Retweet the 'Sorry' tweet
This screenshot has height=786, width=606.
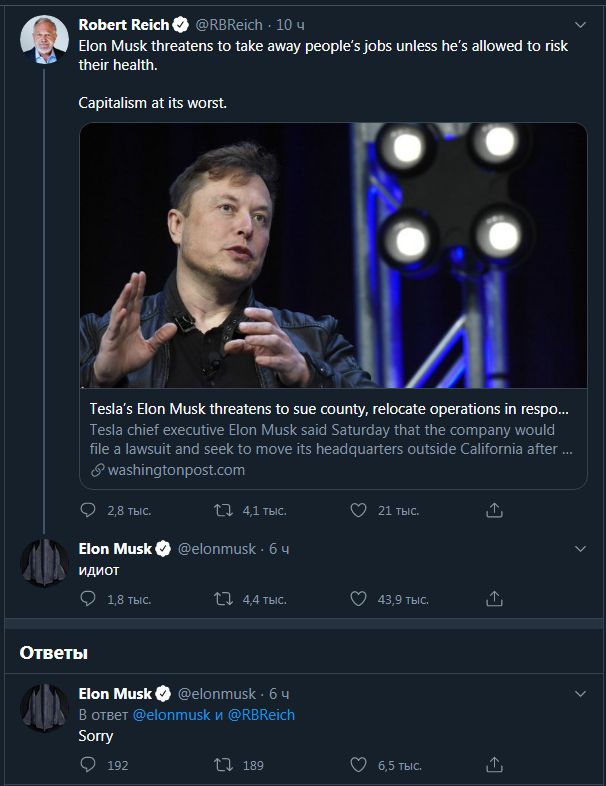[x=224, y=765]
